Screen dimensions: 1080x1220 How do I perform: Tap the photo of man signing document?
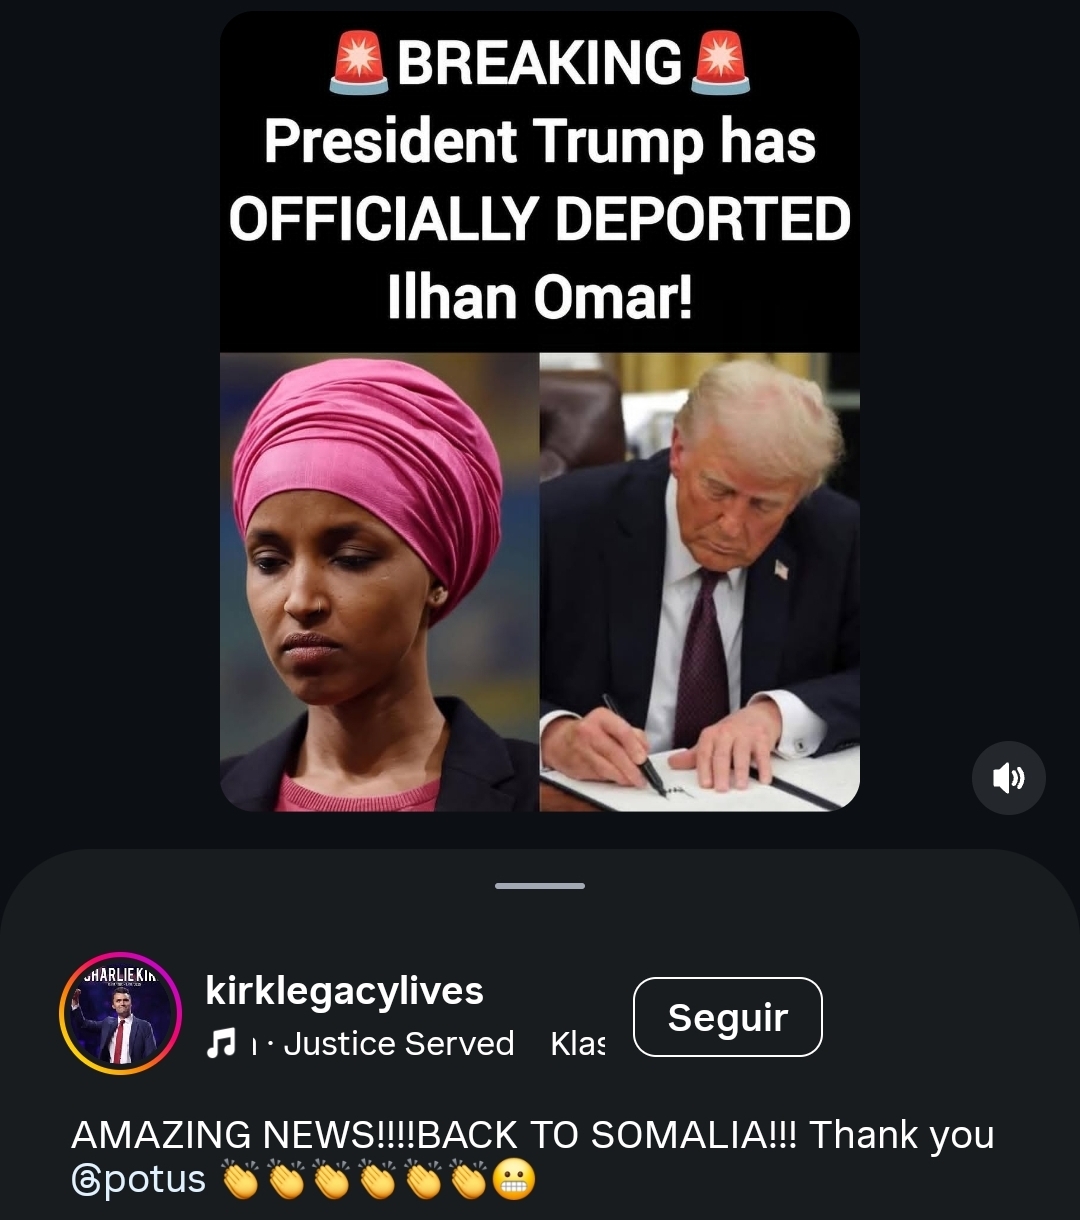(x=700, y=581)
